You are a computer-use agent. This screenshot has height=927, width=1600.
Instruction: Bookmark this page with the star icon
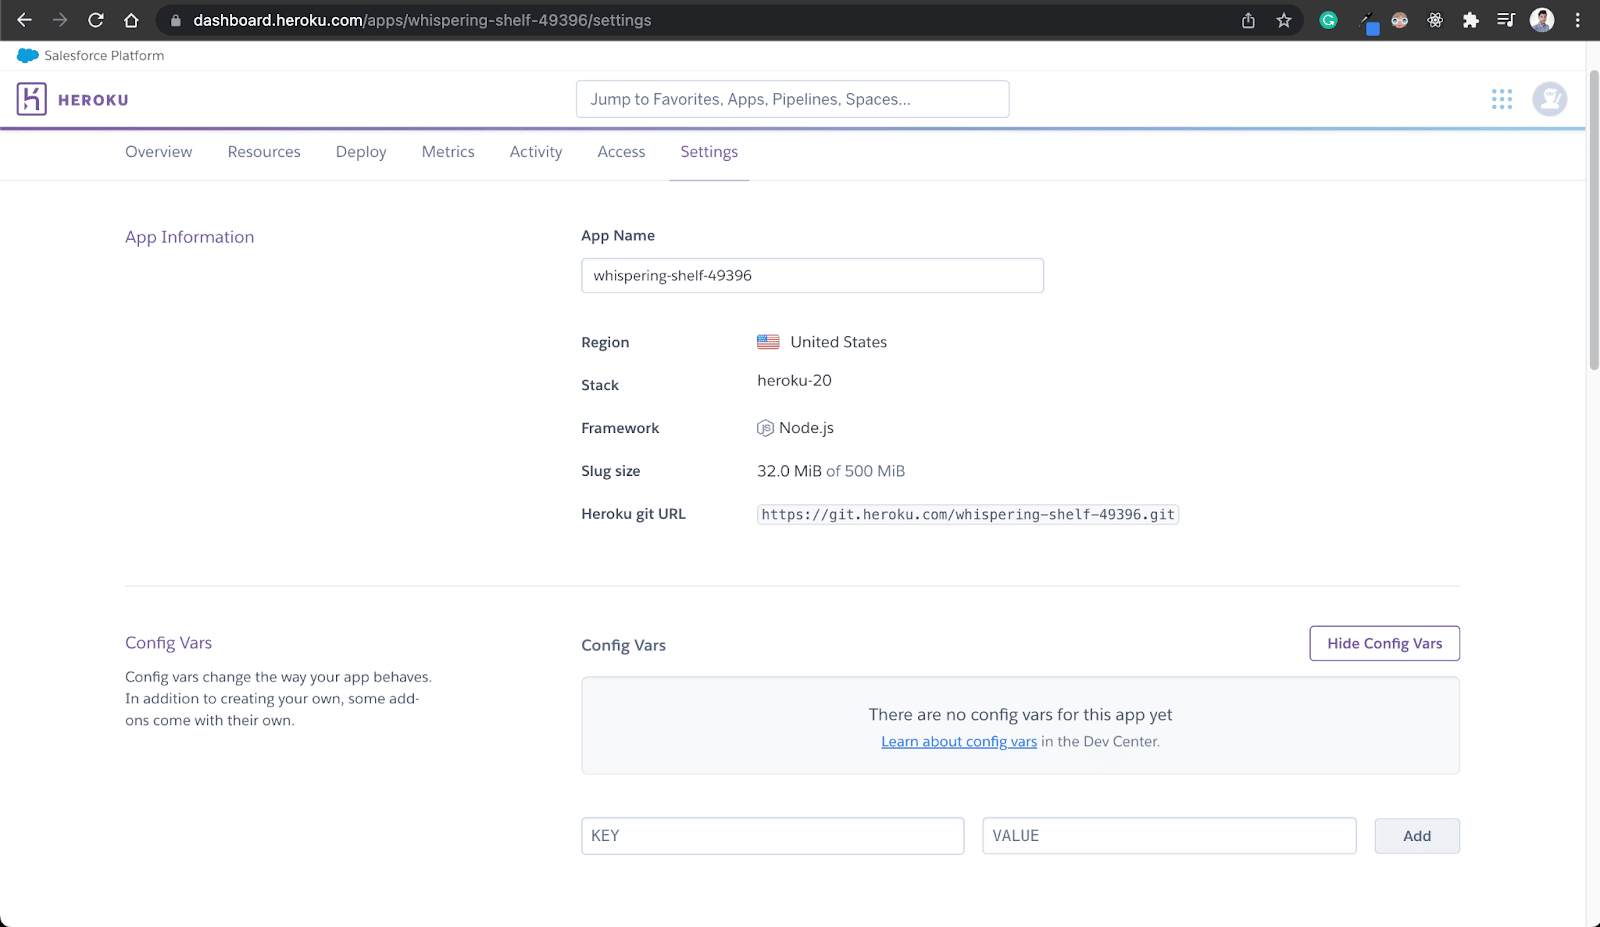(x=1284, y=20)
